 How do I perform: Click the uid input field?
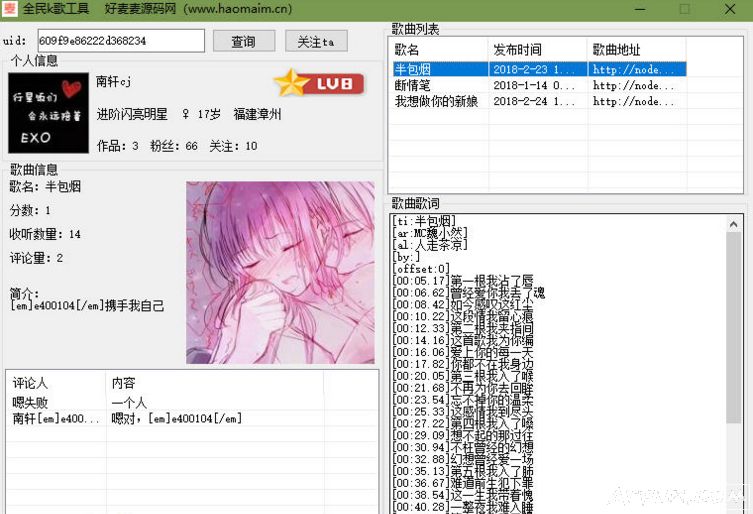[121, 41]
